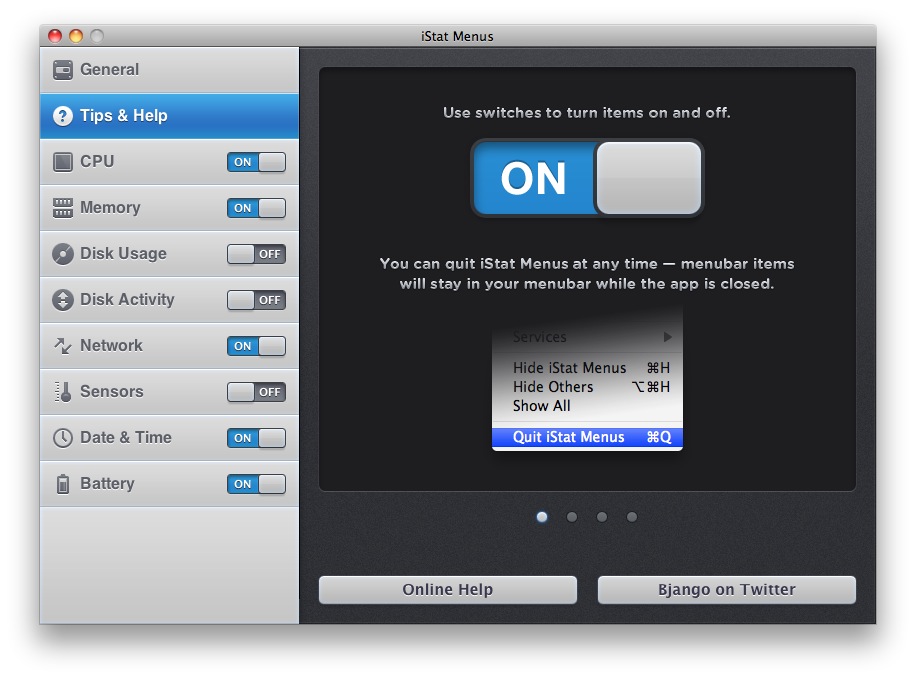
Task: Click Quit iStat Menus in illustrated menu
Action: [x=587, y=437]
